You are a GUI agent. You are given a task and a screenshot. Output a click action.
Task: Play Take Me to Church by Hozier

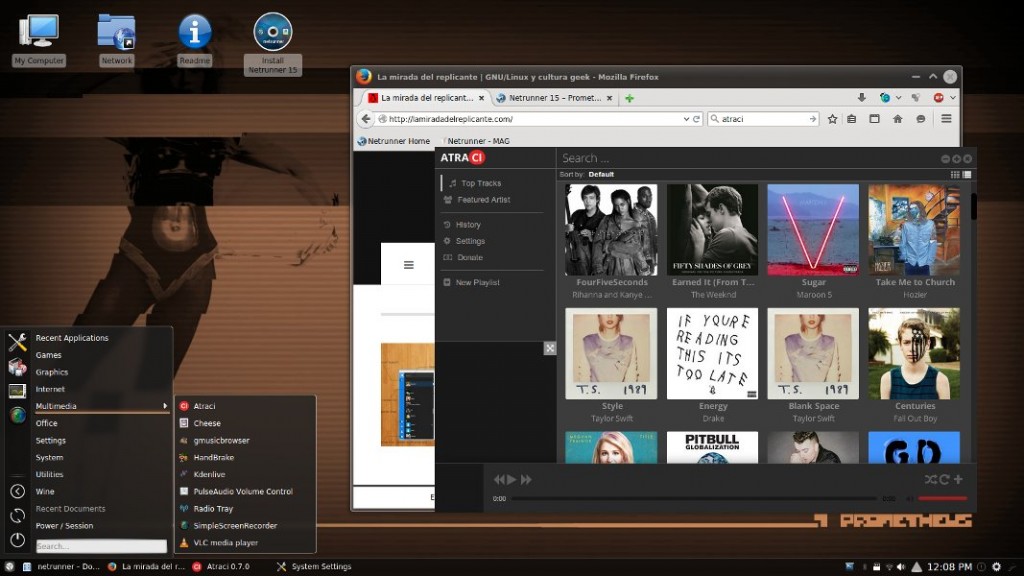click(914, 229)
